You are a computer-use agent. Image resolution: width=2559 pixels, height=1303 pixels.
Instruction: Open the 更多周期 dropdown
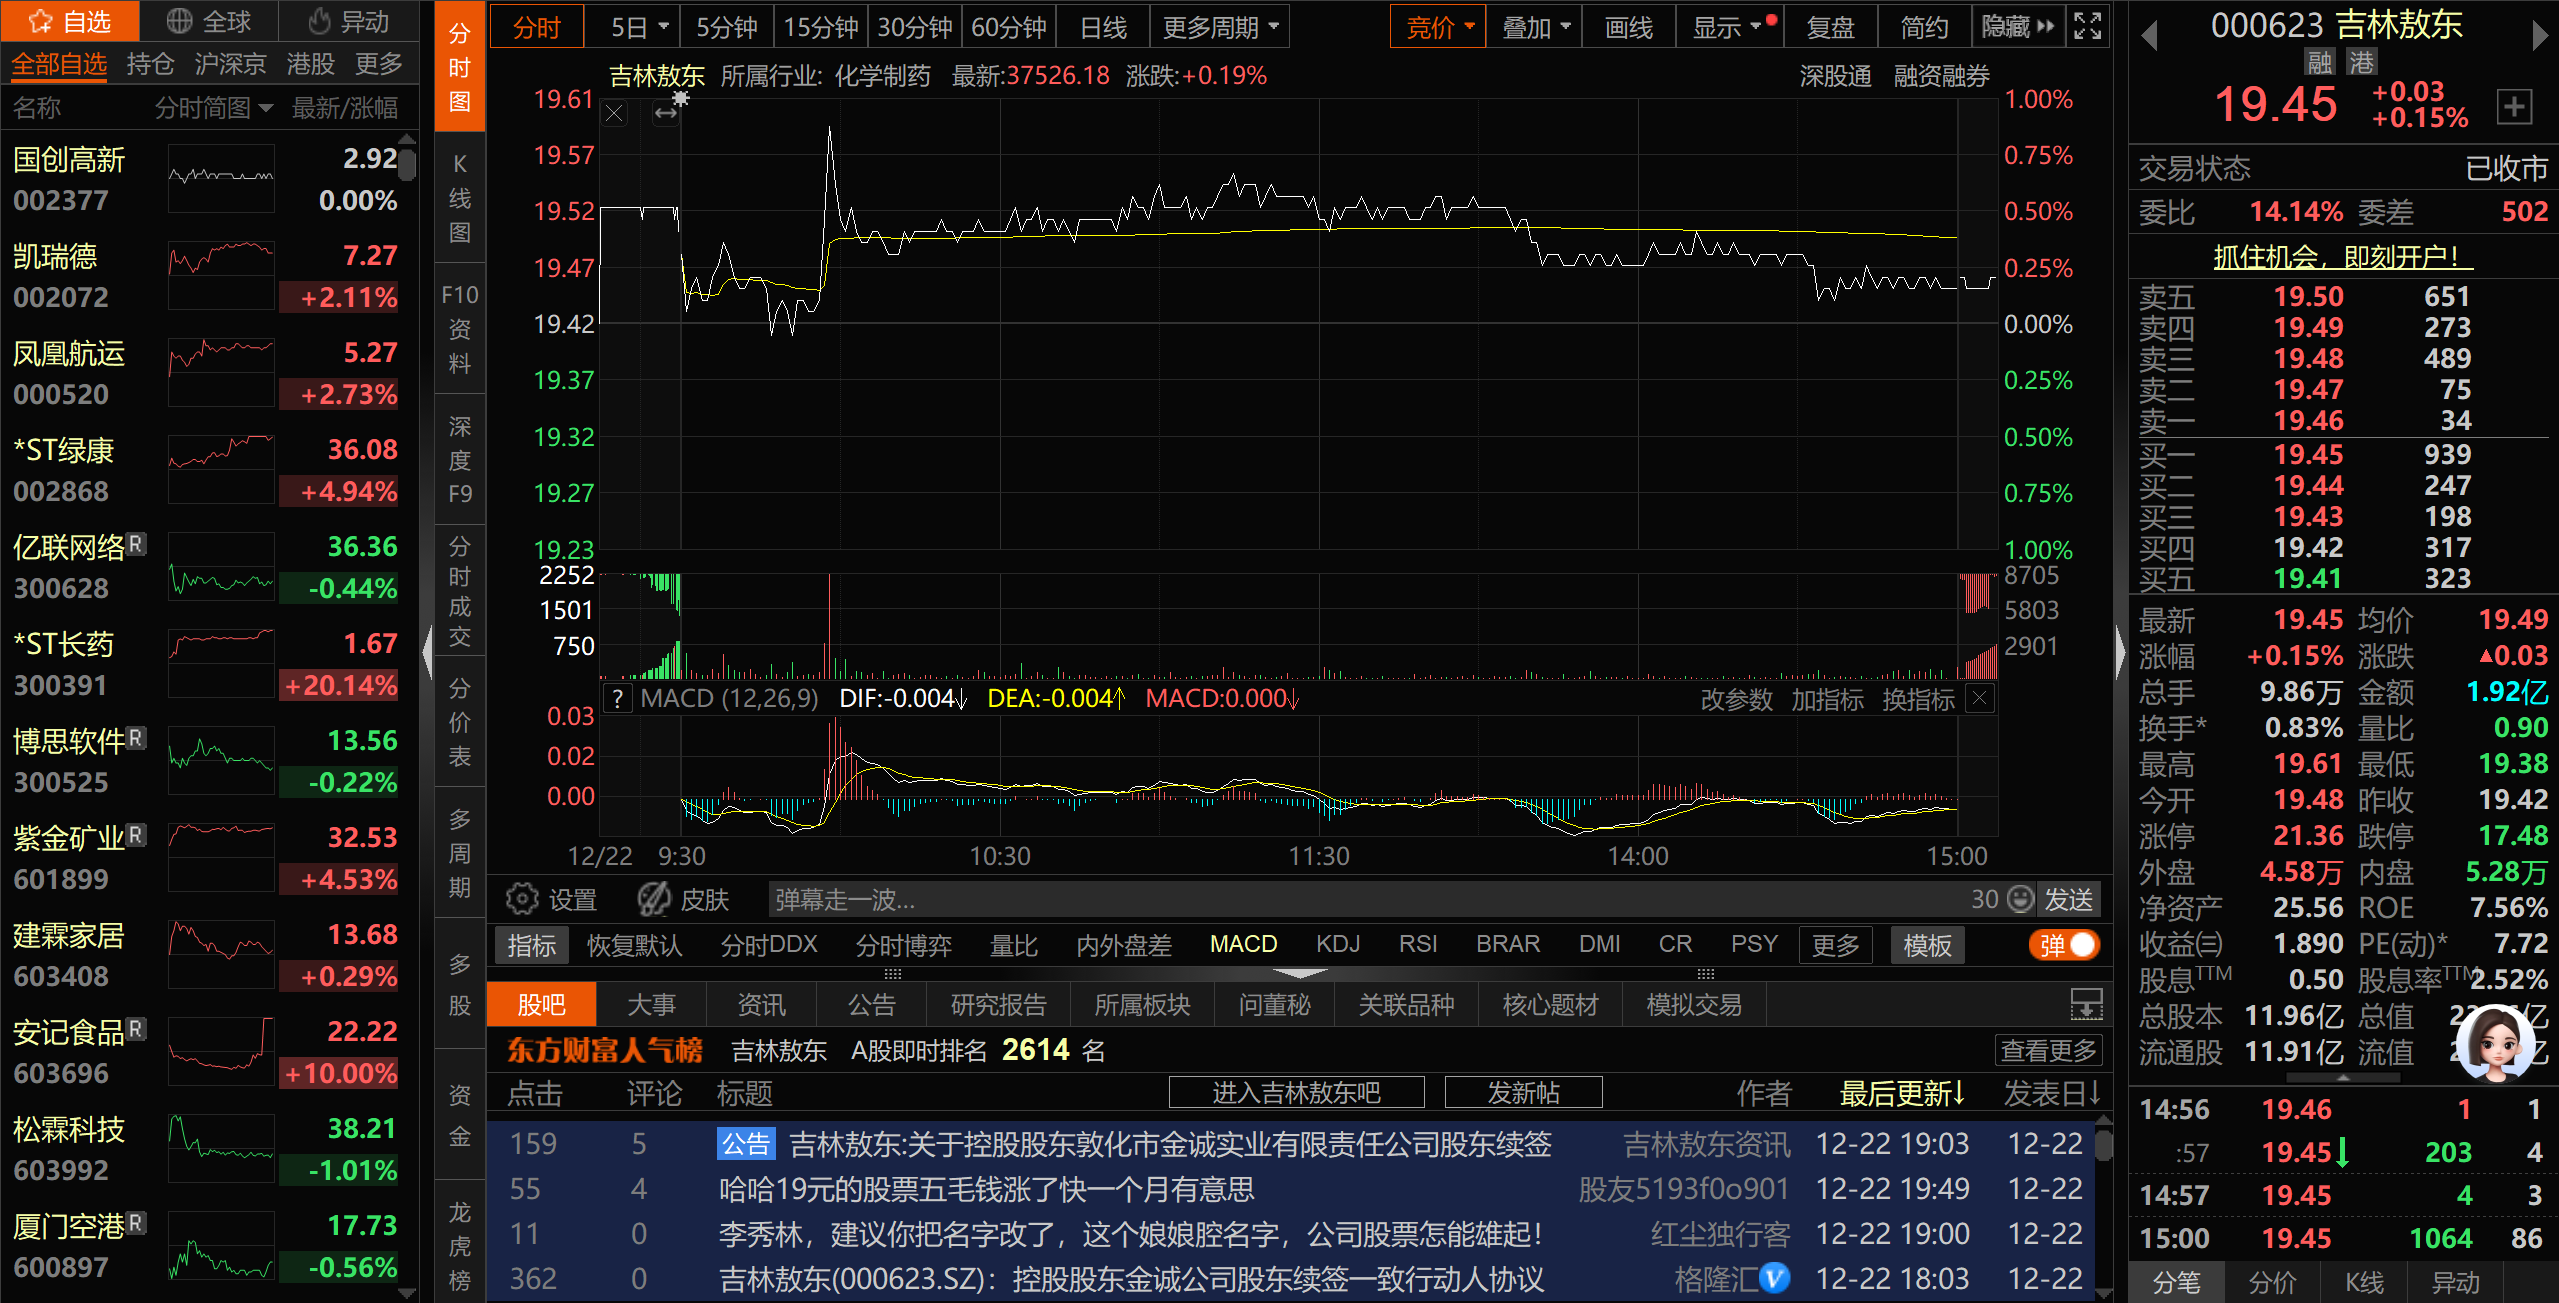[1220, 27]
